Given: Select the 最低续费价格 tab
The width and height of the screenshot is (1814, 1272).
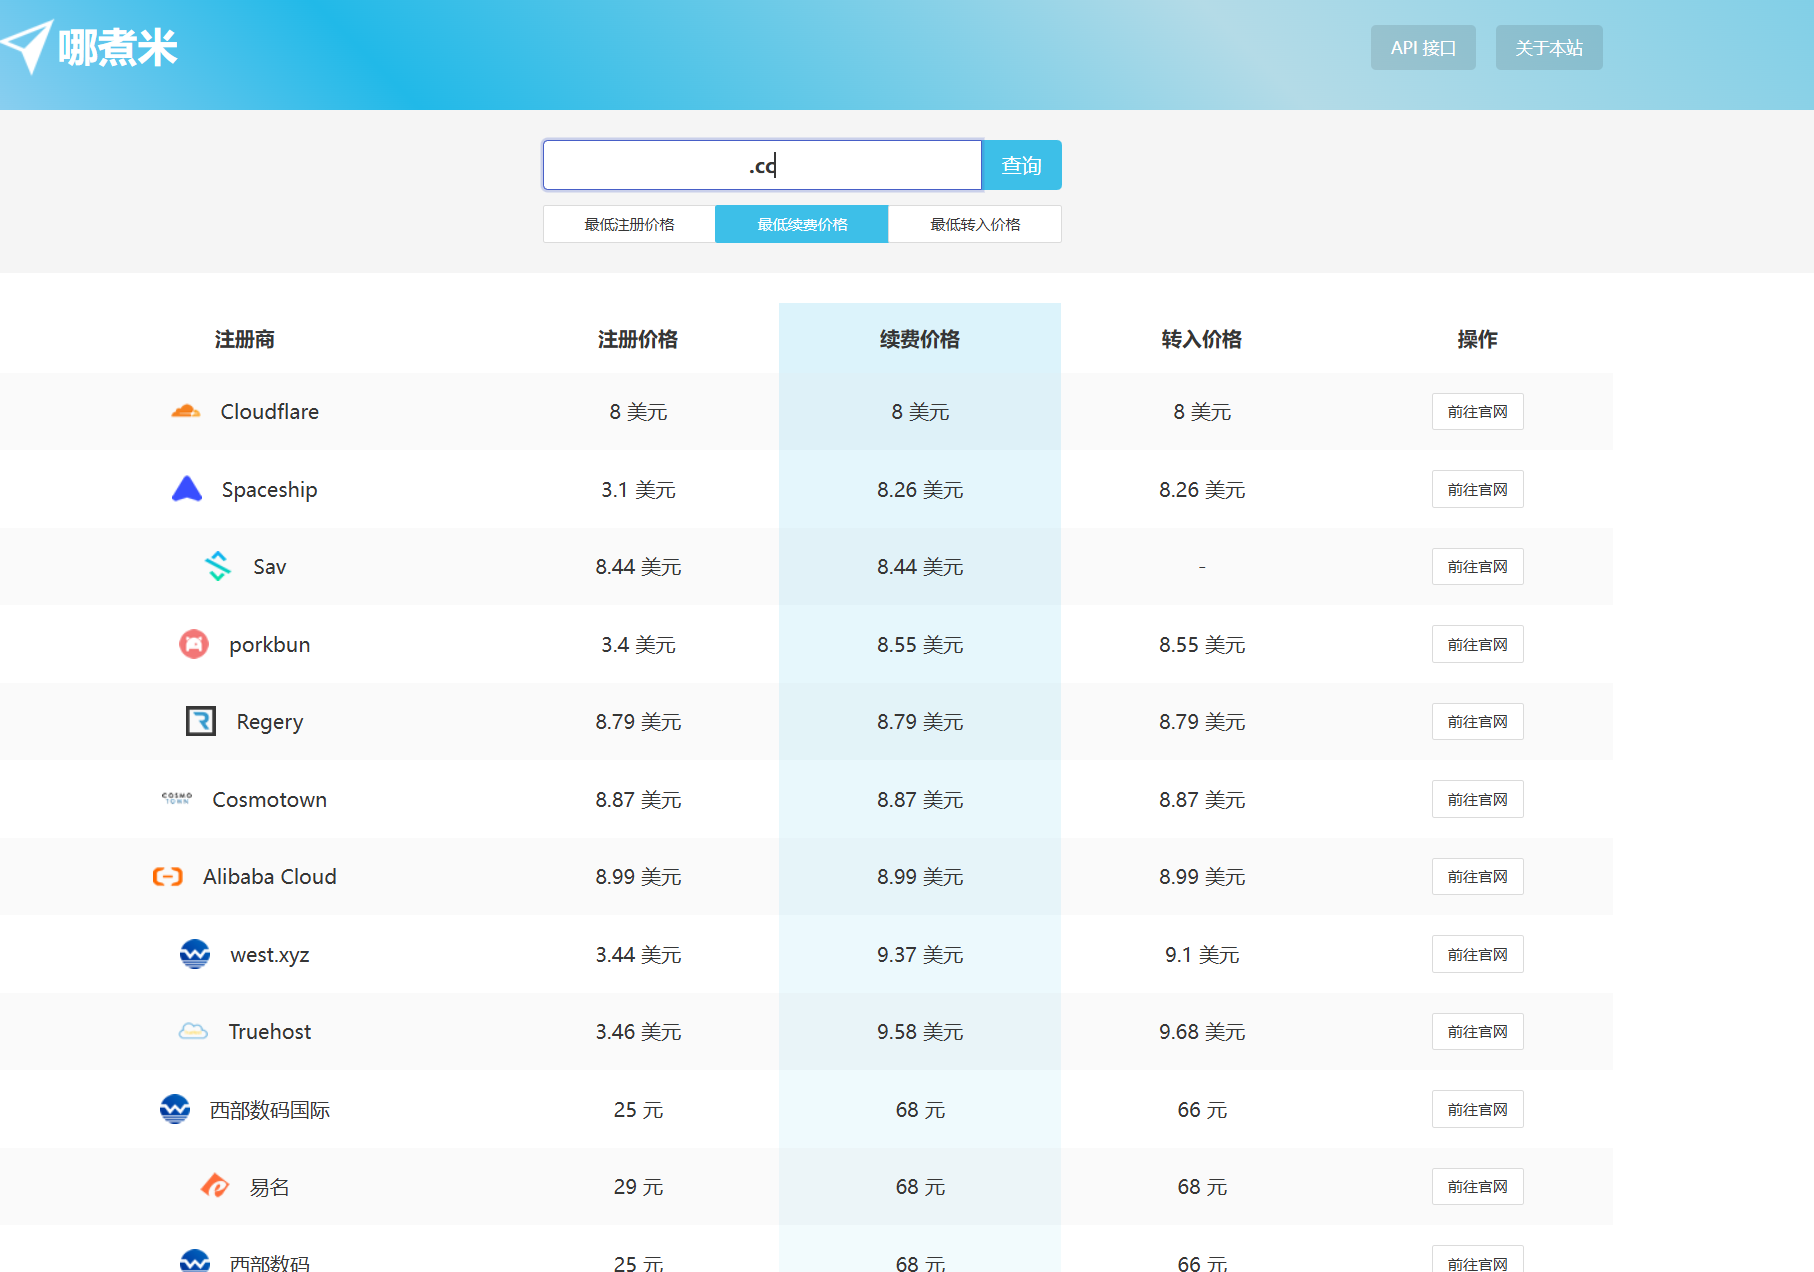Looking at the screenshot, I should (802, 224).
